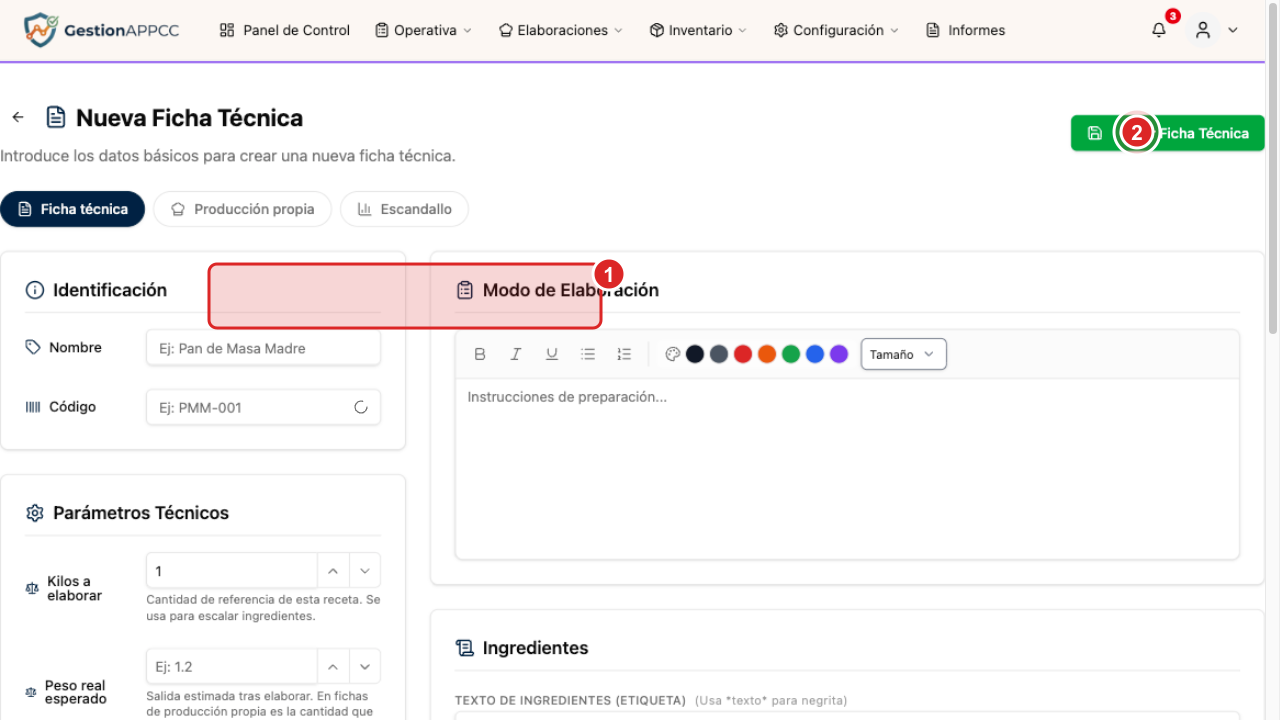Pick the orange text color
The image size is (1280, 720).
pyautogui.click(x=767, y=354)
